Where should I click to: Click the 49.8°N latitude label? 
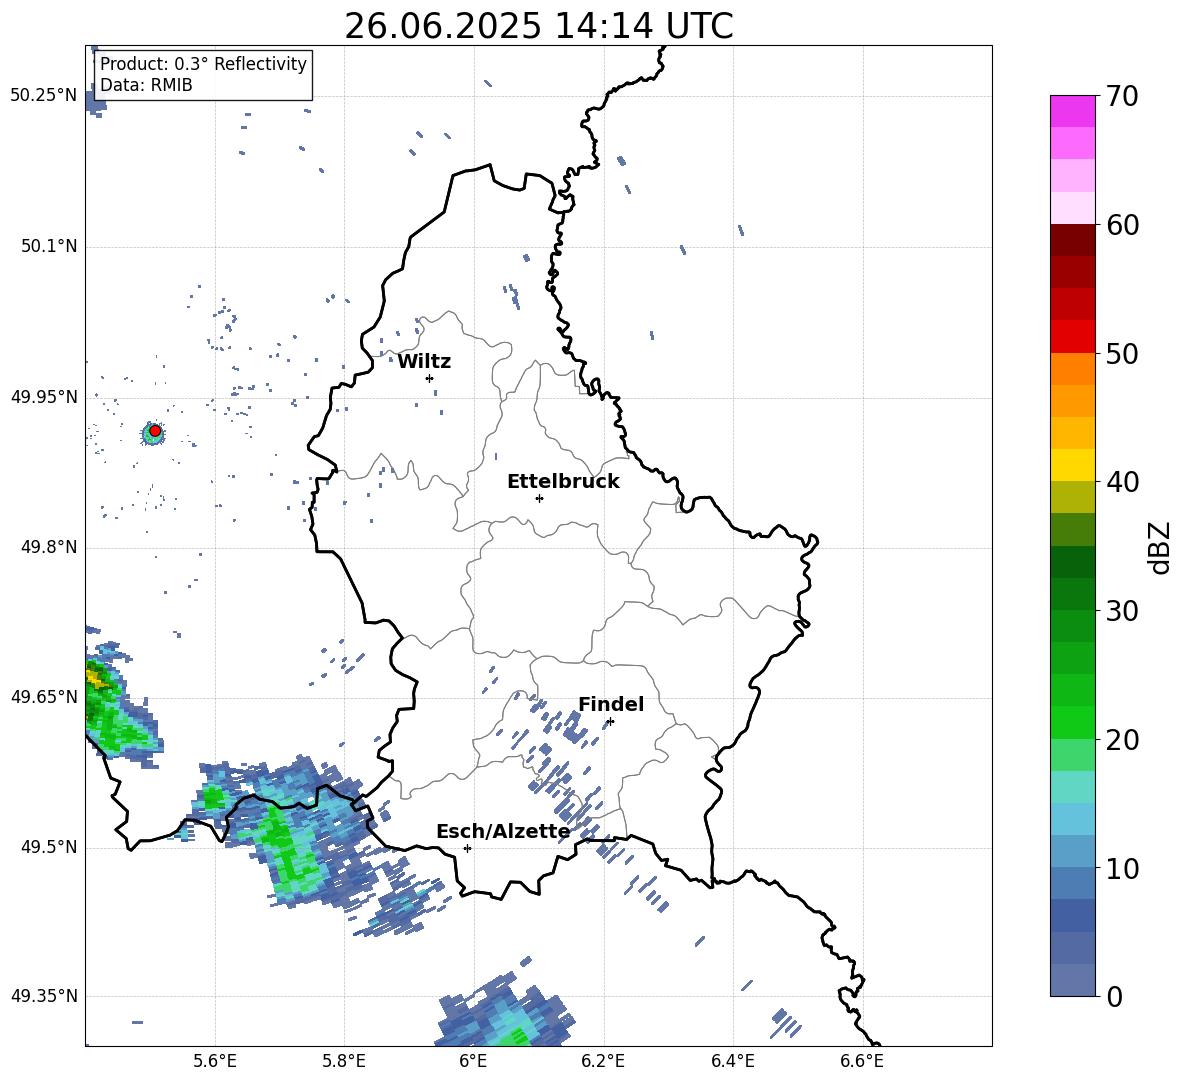[49, 547]
